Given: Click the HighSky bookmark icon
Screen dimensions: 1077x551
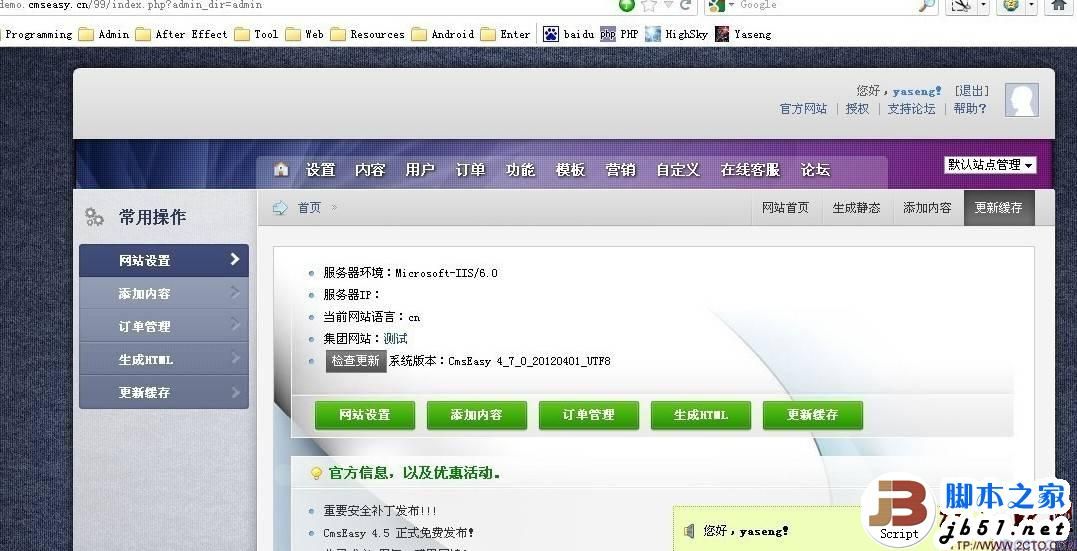Looking at the screenshot, I should (653, 34).
